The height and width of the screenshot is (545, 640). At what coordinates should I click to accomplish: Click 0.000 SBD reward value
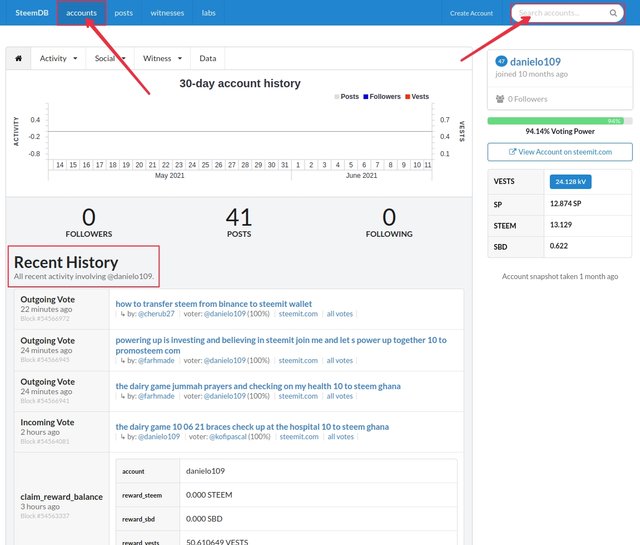(204, 519)
